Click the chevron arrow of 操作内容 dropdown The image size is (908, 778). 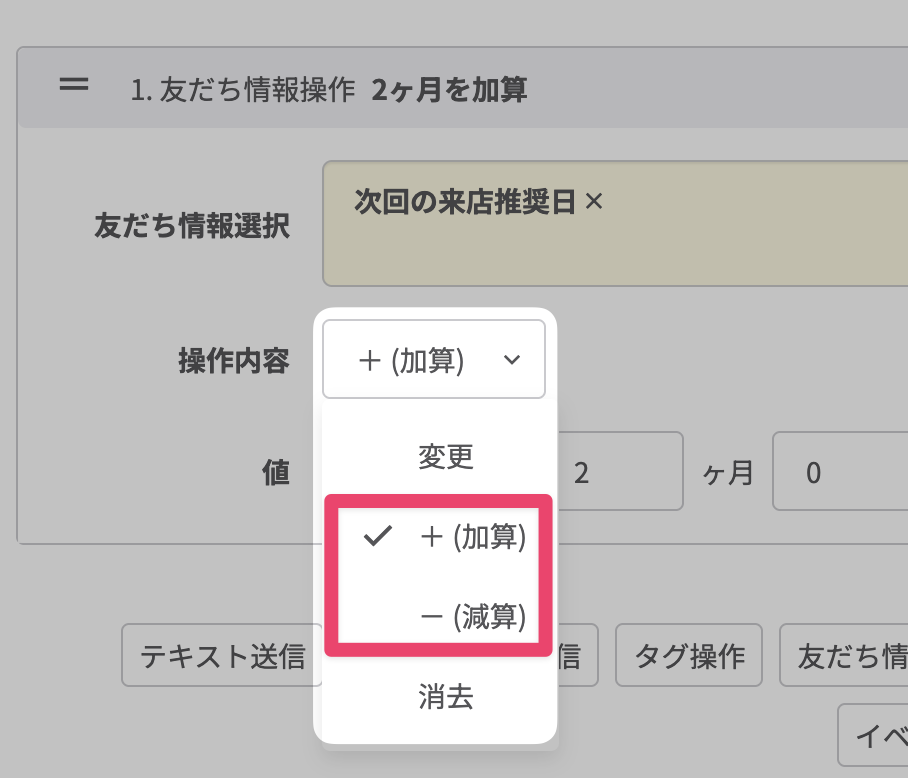(x=512, y=360)
